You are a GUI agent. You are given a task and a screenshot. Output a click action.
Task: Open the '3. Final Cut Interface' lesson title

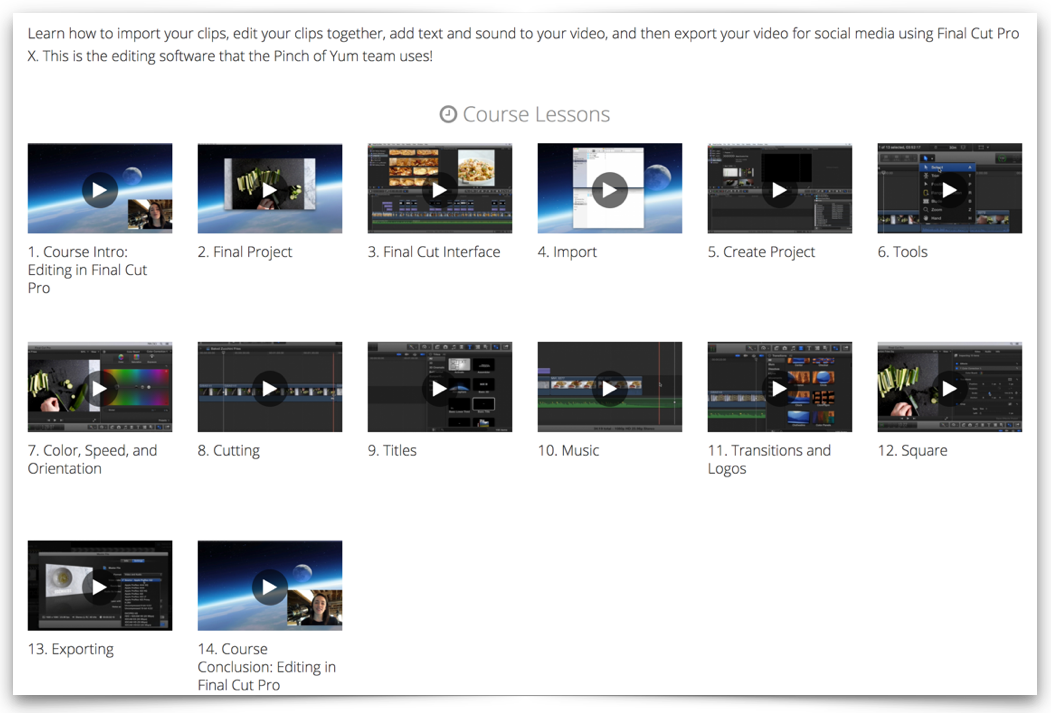434,252
